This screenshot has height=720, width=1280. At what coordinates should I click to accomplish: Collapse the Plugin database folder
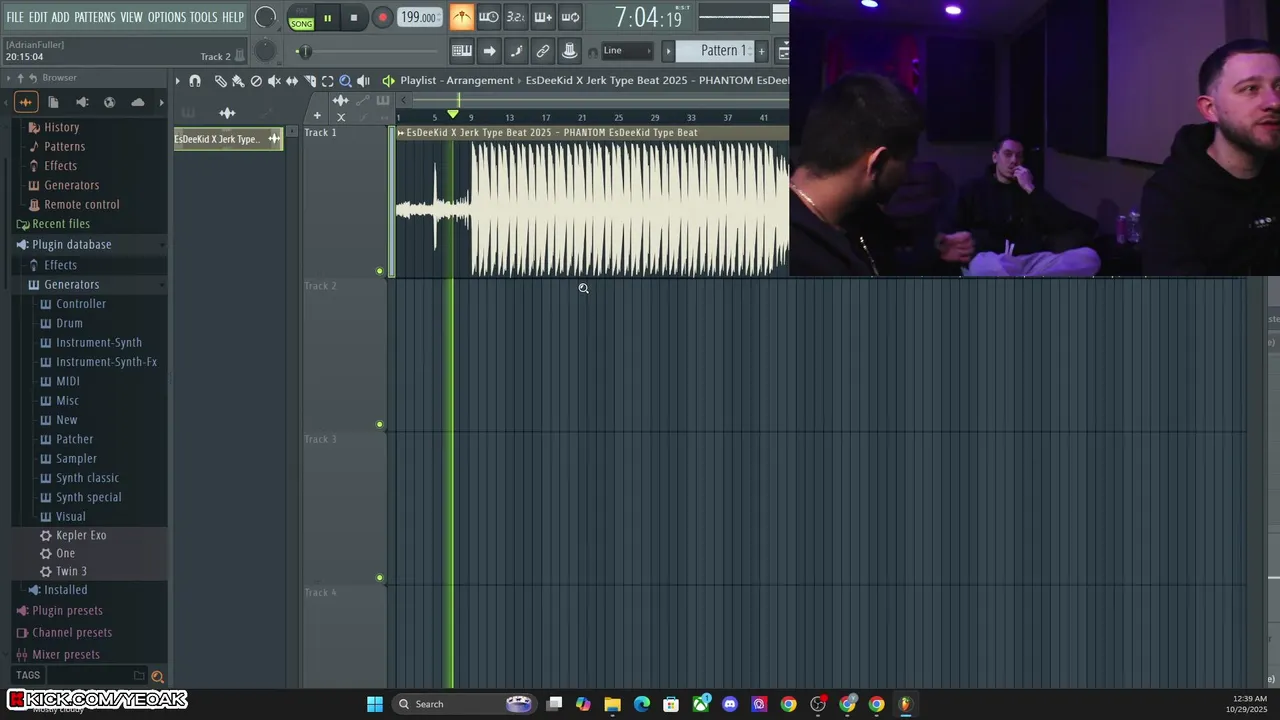pyautogui.click(x=71, y=244)
